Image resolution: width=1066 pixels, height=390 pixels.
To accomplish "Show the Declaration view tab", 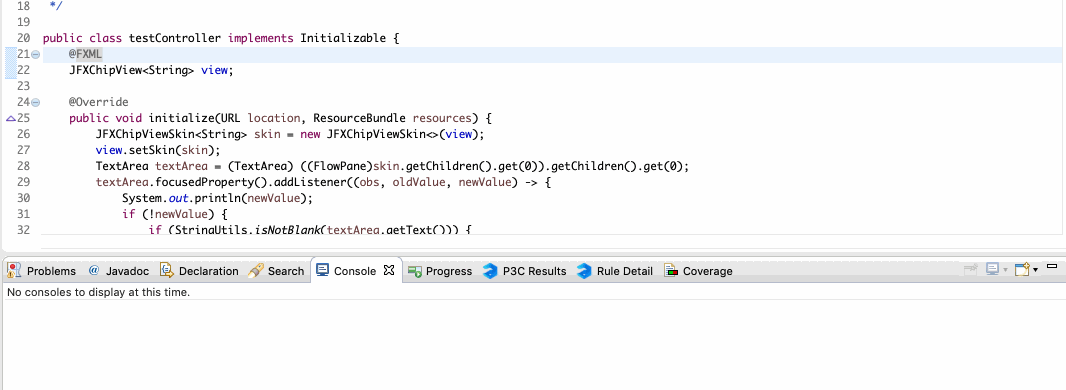I will click(199, 271).
